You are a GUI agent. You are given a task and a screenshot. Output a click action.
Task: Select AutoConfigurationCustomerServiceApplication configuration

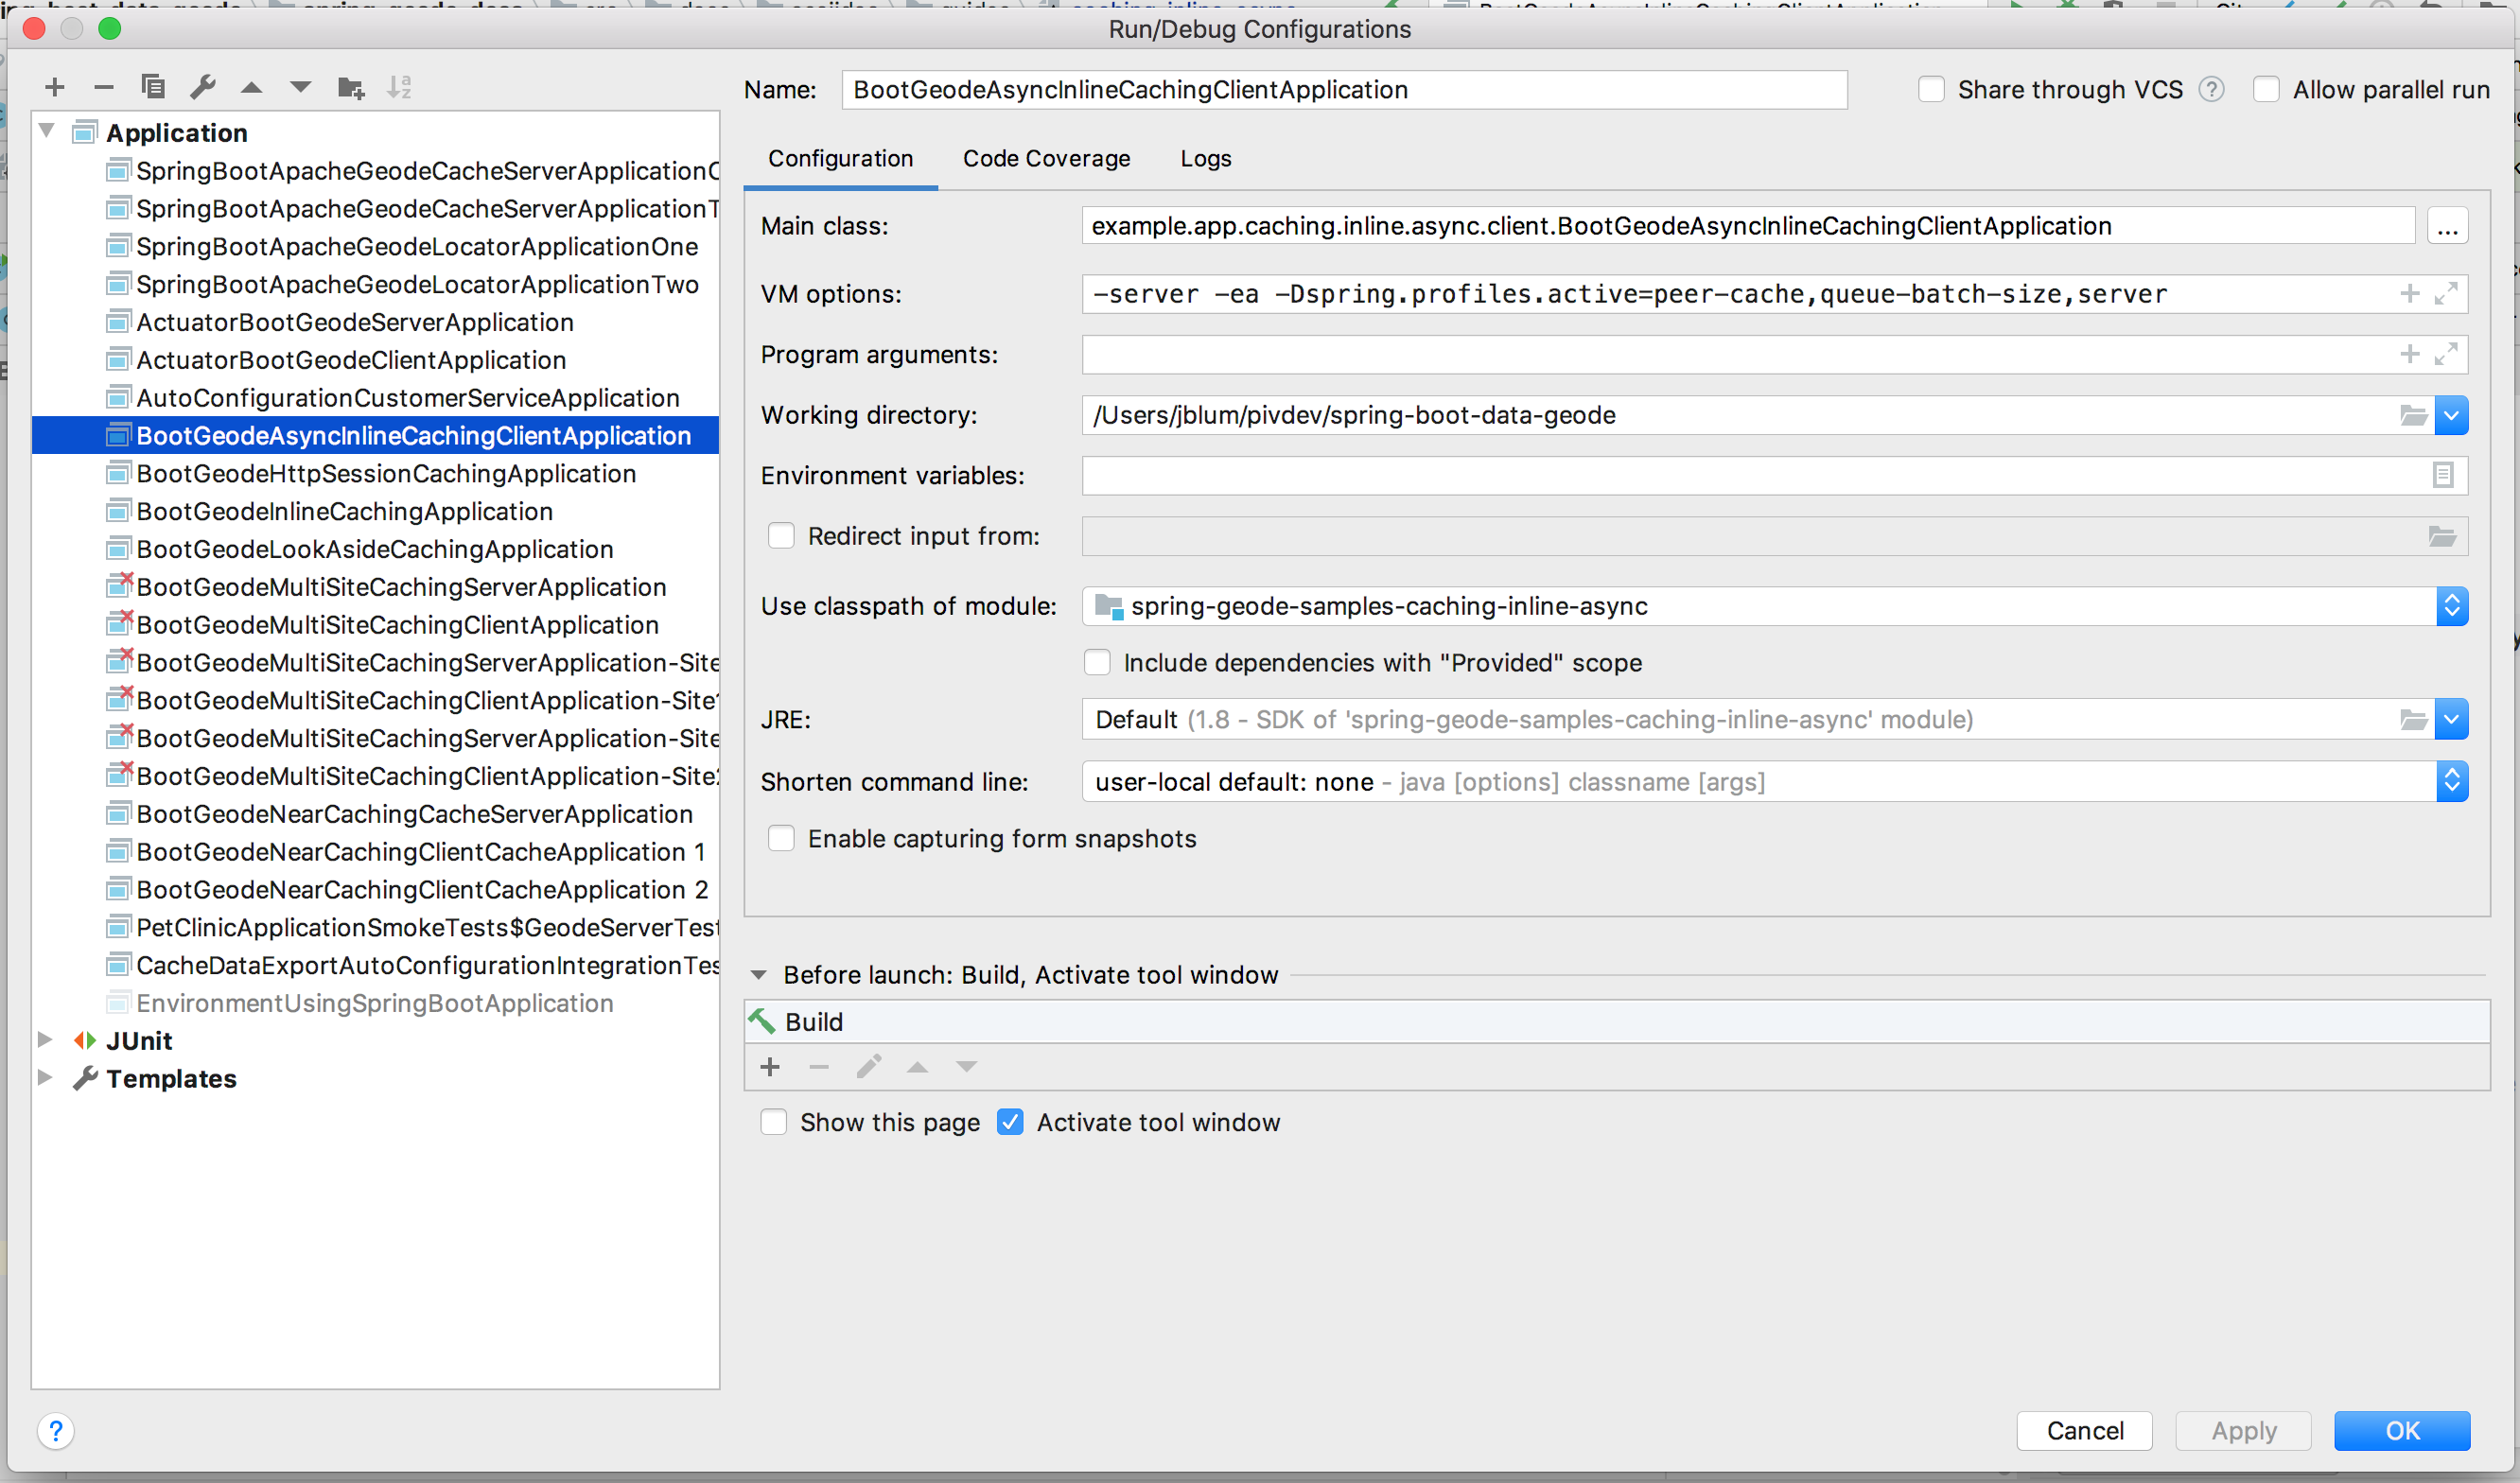[375, 399]
